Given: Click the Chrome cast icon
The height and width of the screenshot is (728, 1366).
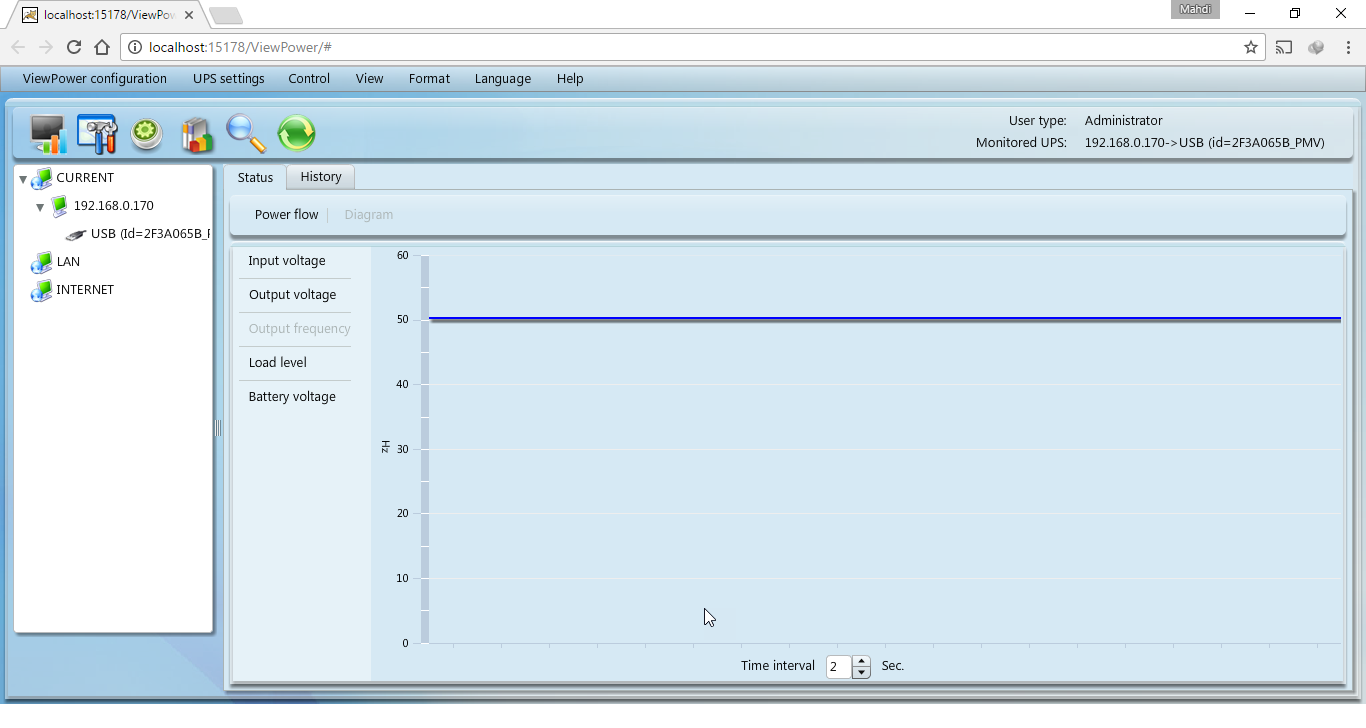Looking at the screenshot, I should [1284, 47].
